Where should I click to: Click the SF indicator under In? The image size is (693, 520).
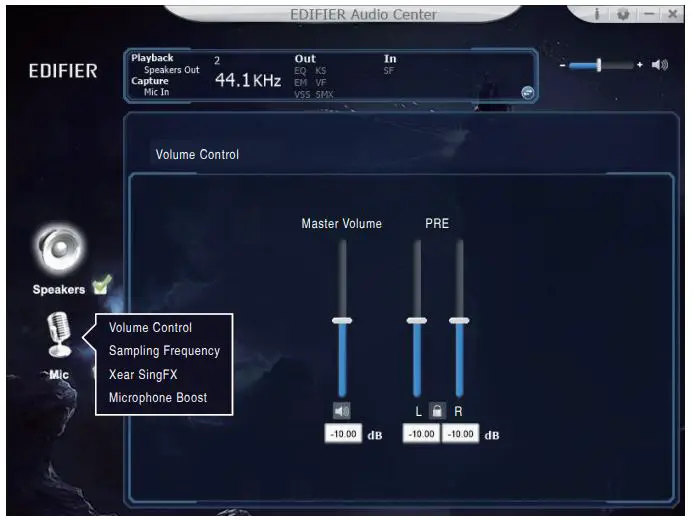click(388, 71)
